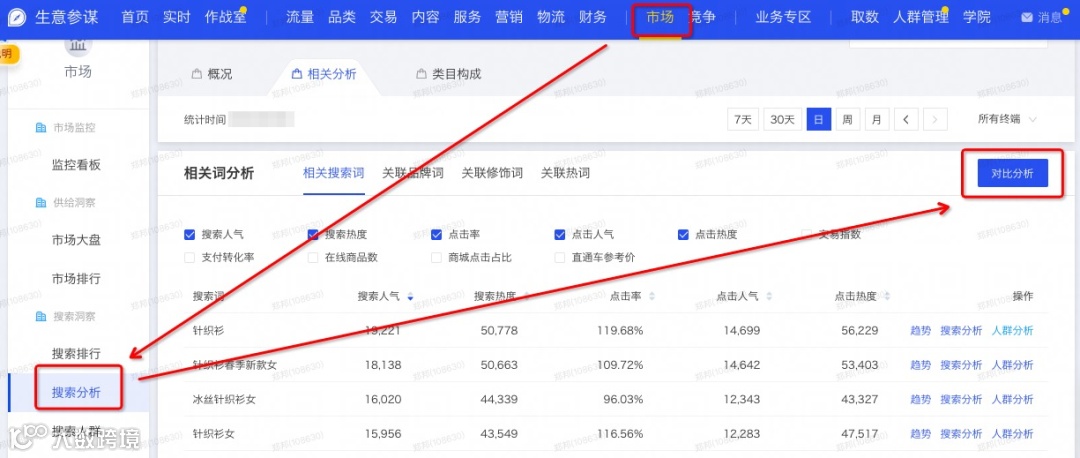Enable the 直通车参考价 checkbox
1080x458 pixels.
(559, 258)
